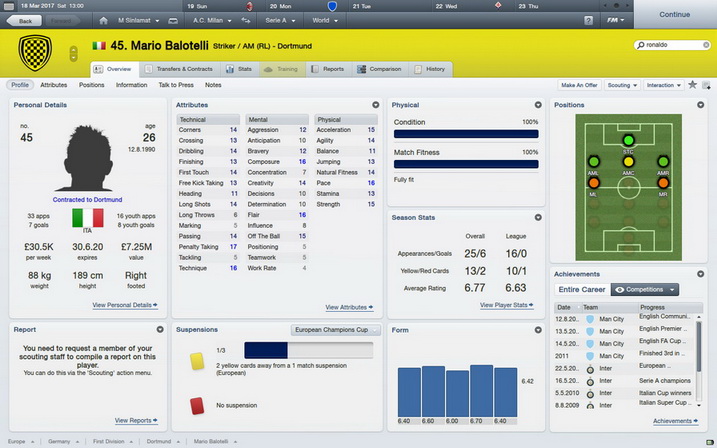The width and height of the screenshot is (717, 448).
Task: Click the Back button
Action: tap(24, 21)
